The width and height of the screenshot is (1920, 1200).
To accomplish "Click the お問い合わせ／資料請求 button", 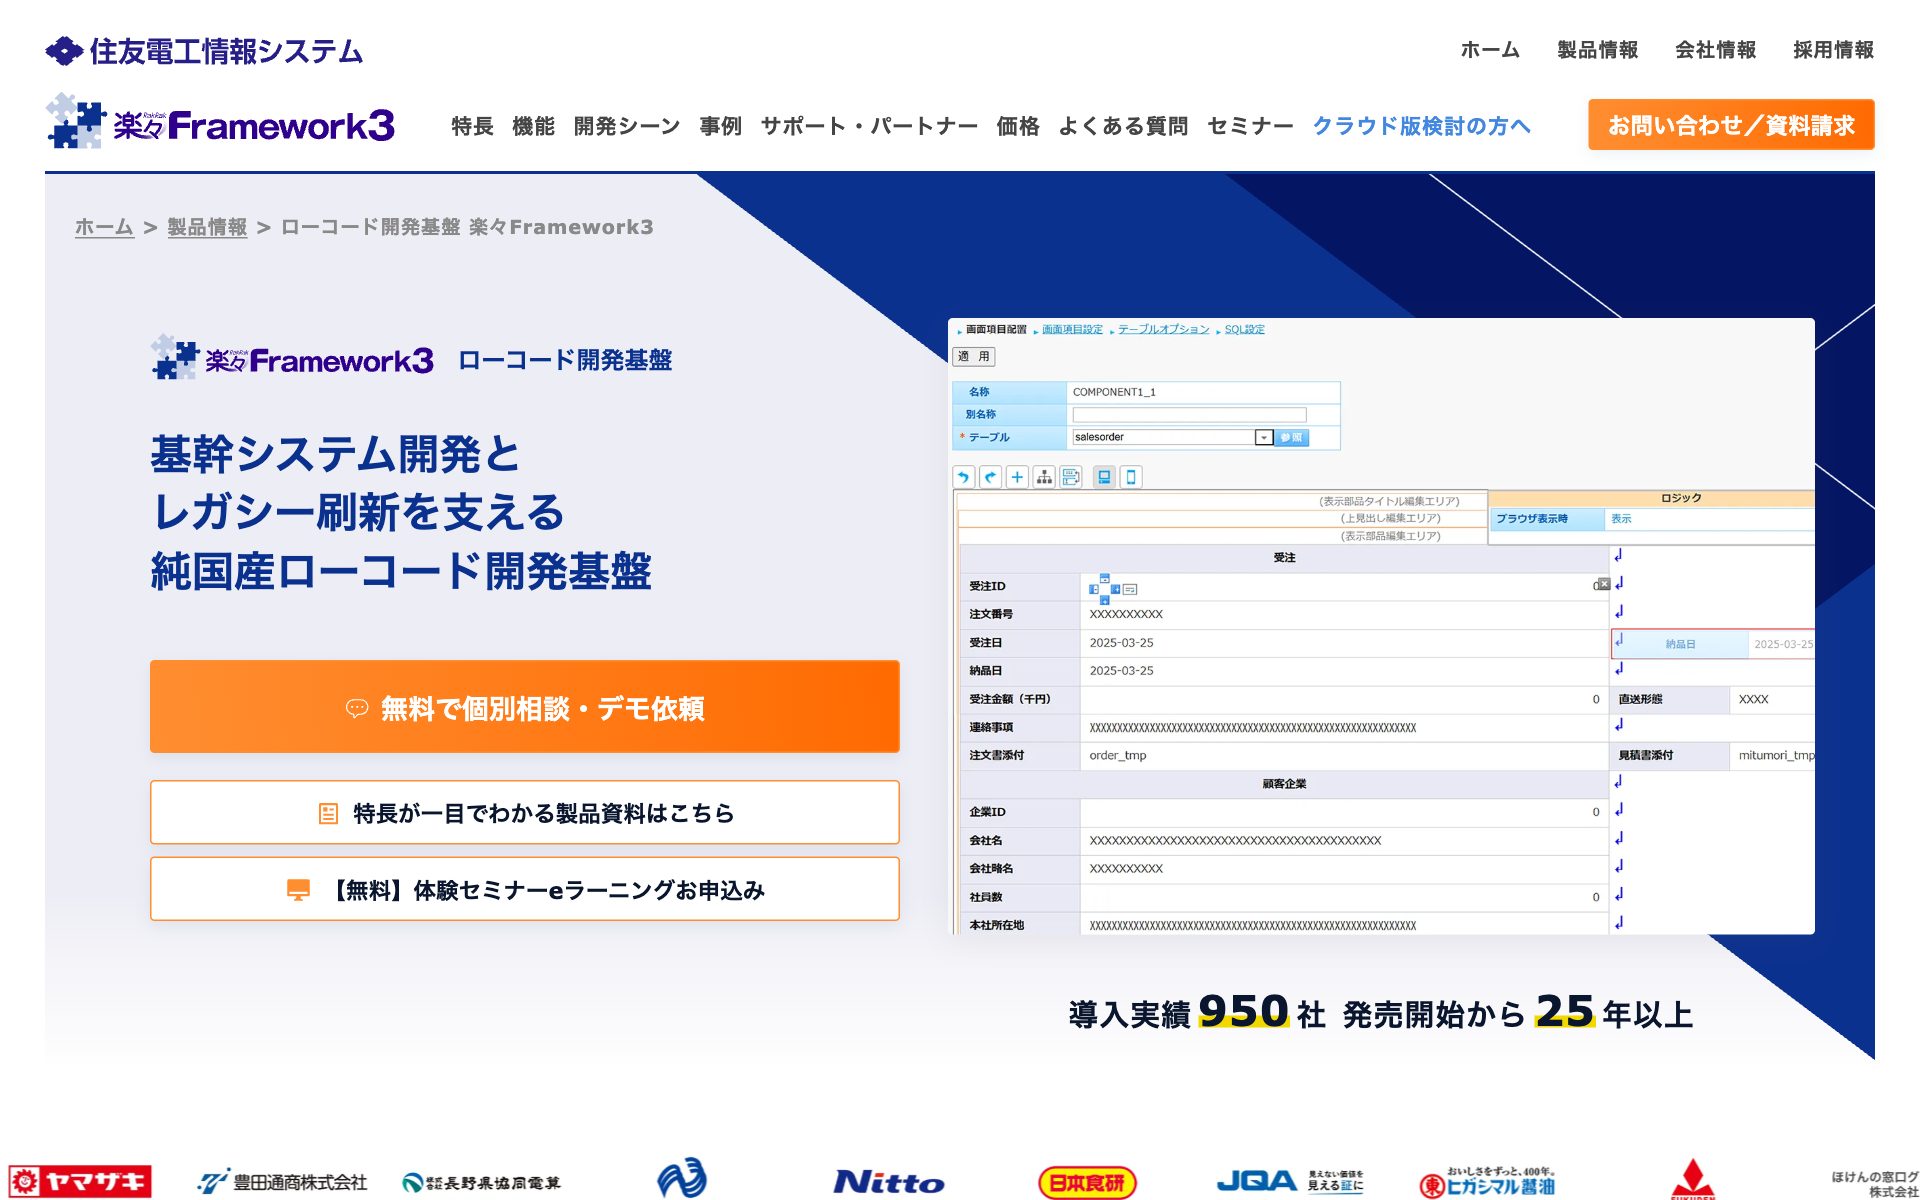I will pyautogui.click(x=1731, y=125).
